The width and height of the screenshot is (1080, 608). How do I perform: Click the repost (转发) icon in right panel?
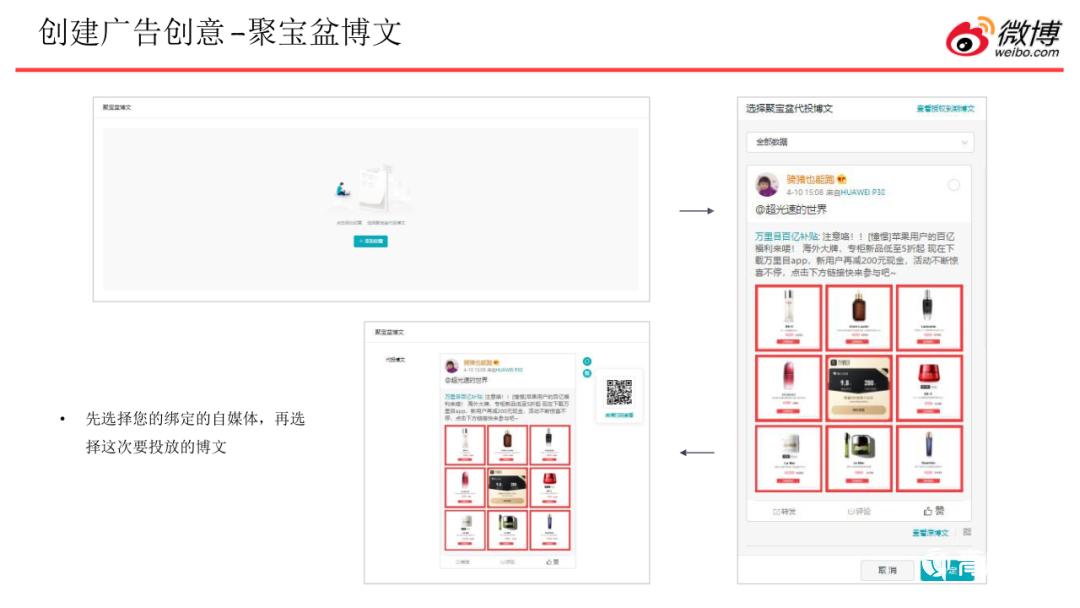pos(784,511)
